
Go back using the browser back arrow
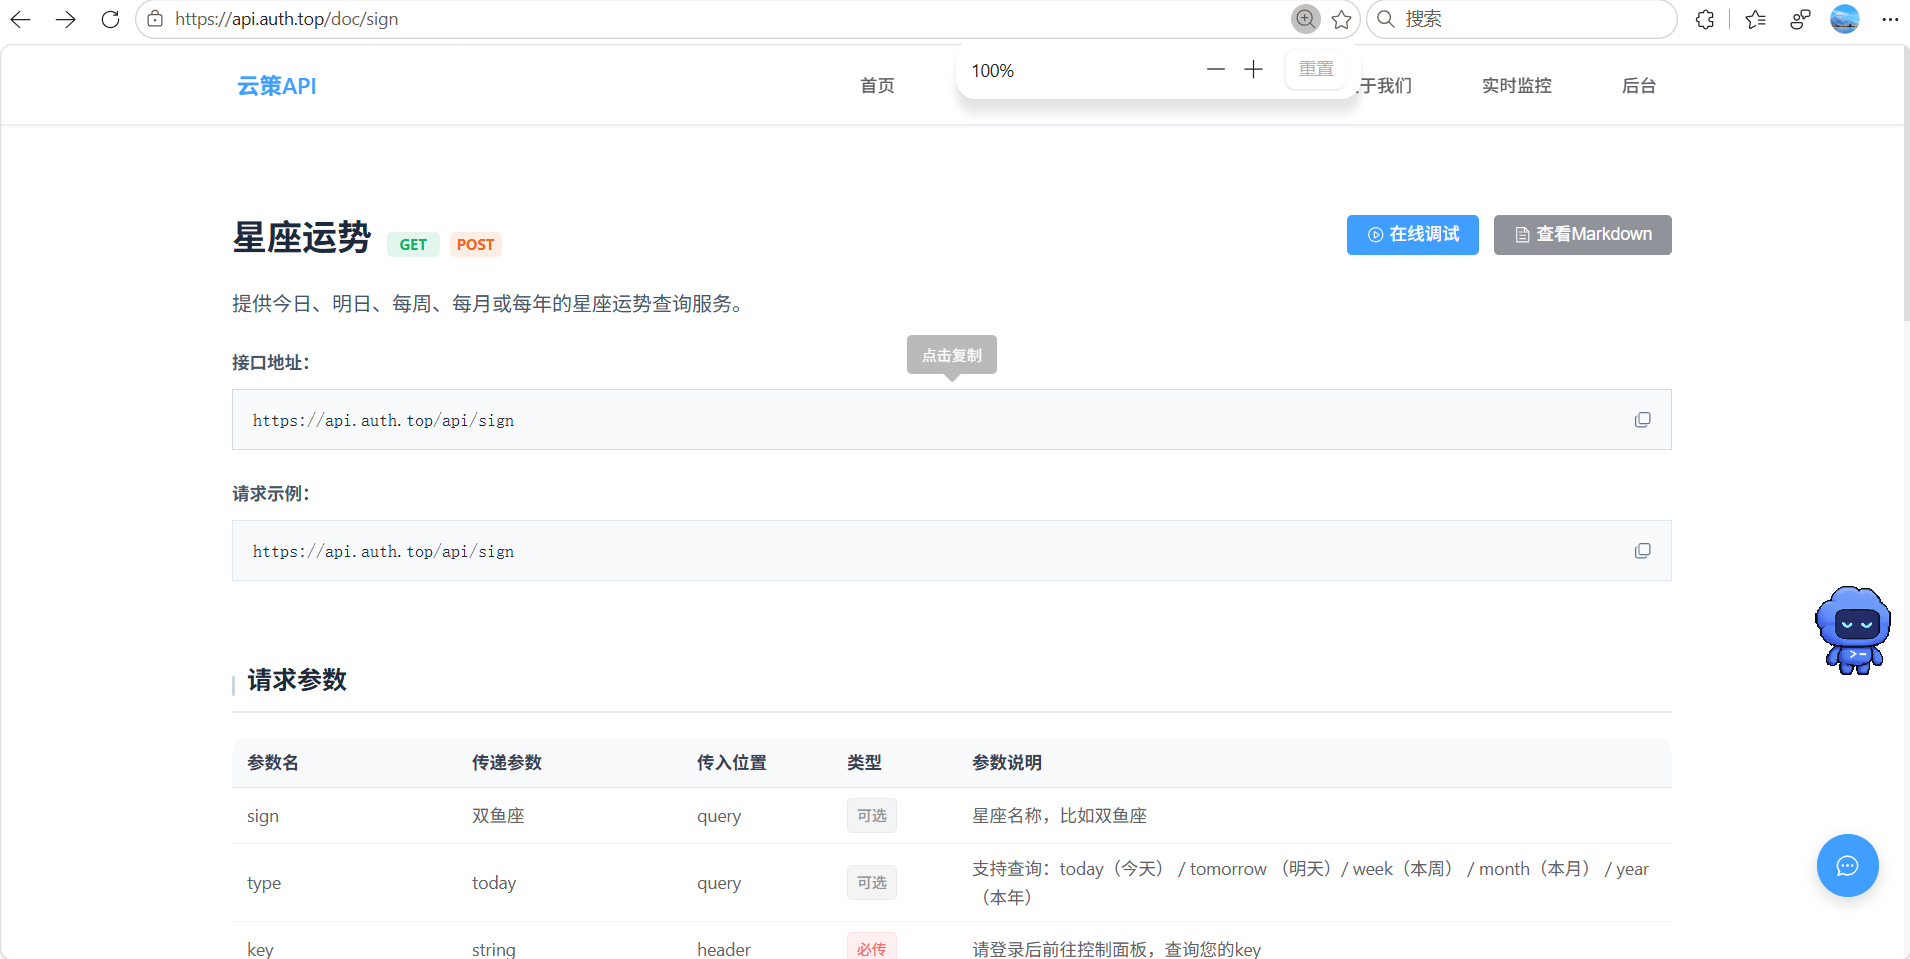tap(20, 19)
